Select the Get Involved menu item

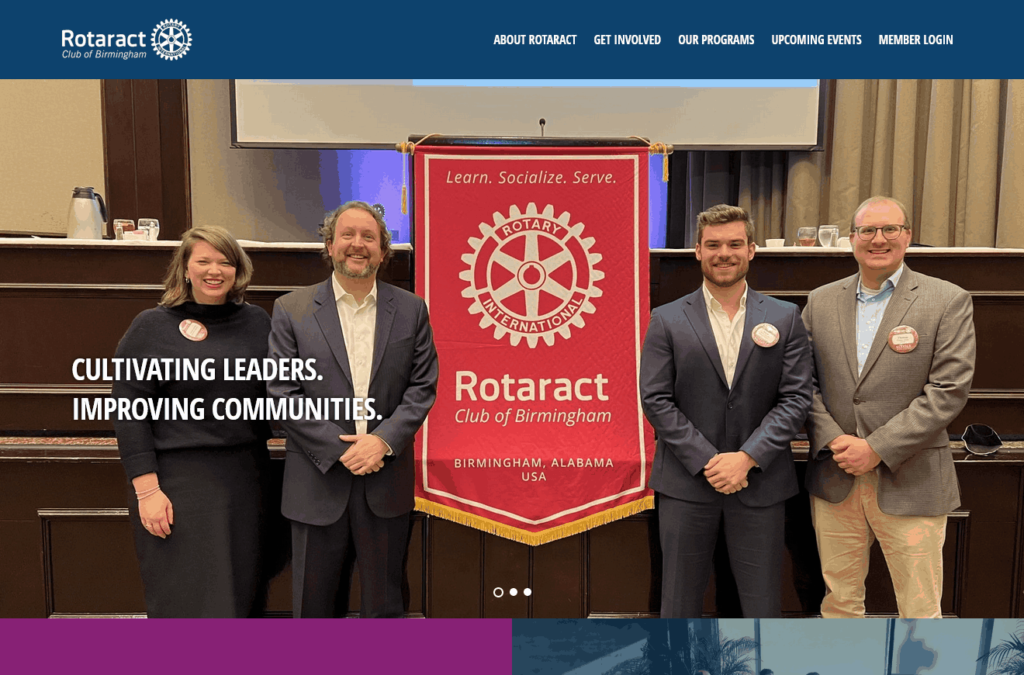(x=627, y=40)
